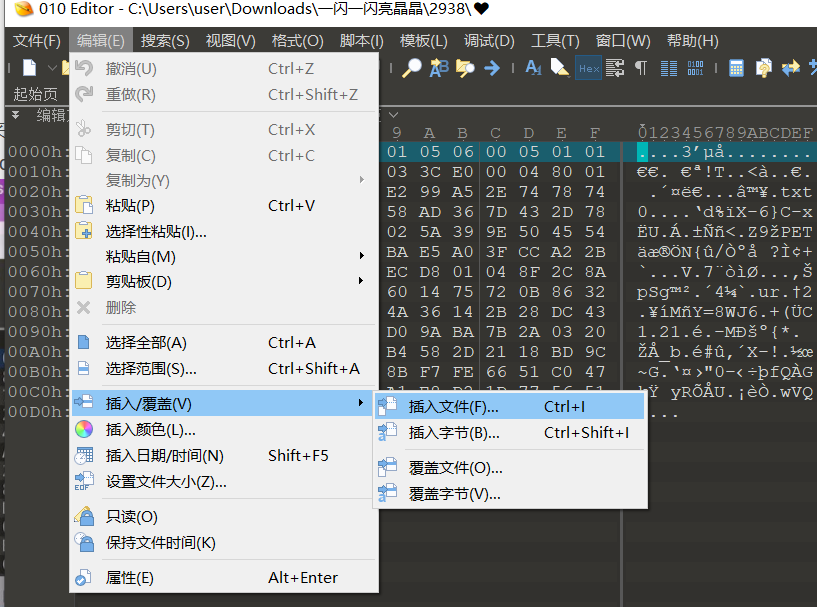
Task: Open 插入颜色(L)... color picker entry
Action: tap(150, 430)
